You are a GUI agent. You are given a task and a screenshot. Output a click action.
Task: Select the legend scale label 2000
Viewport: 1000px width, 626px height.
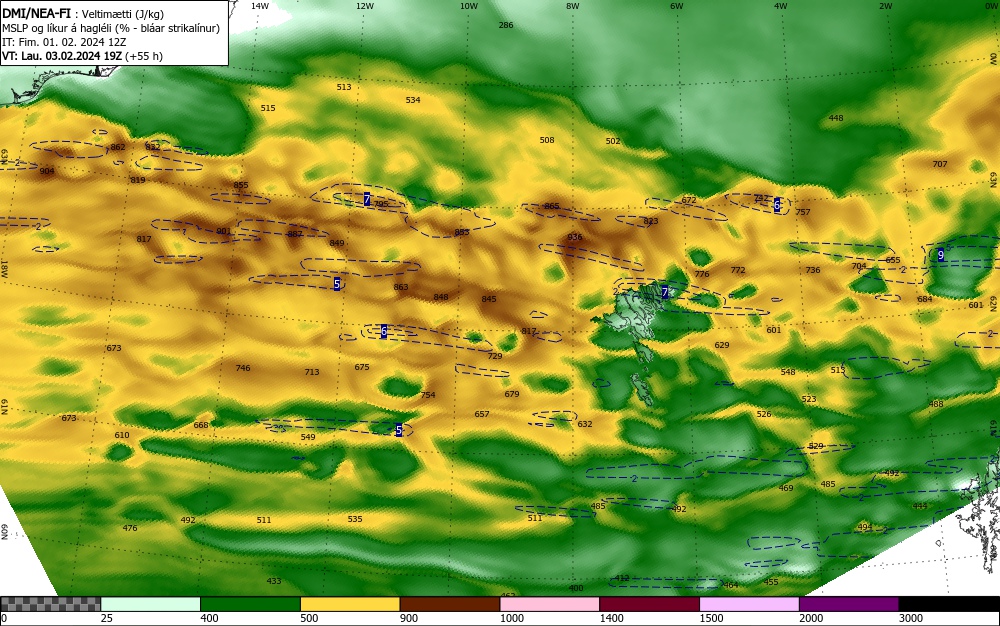click(x=811, y=618)
